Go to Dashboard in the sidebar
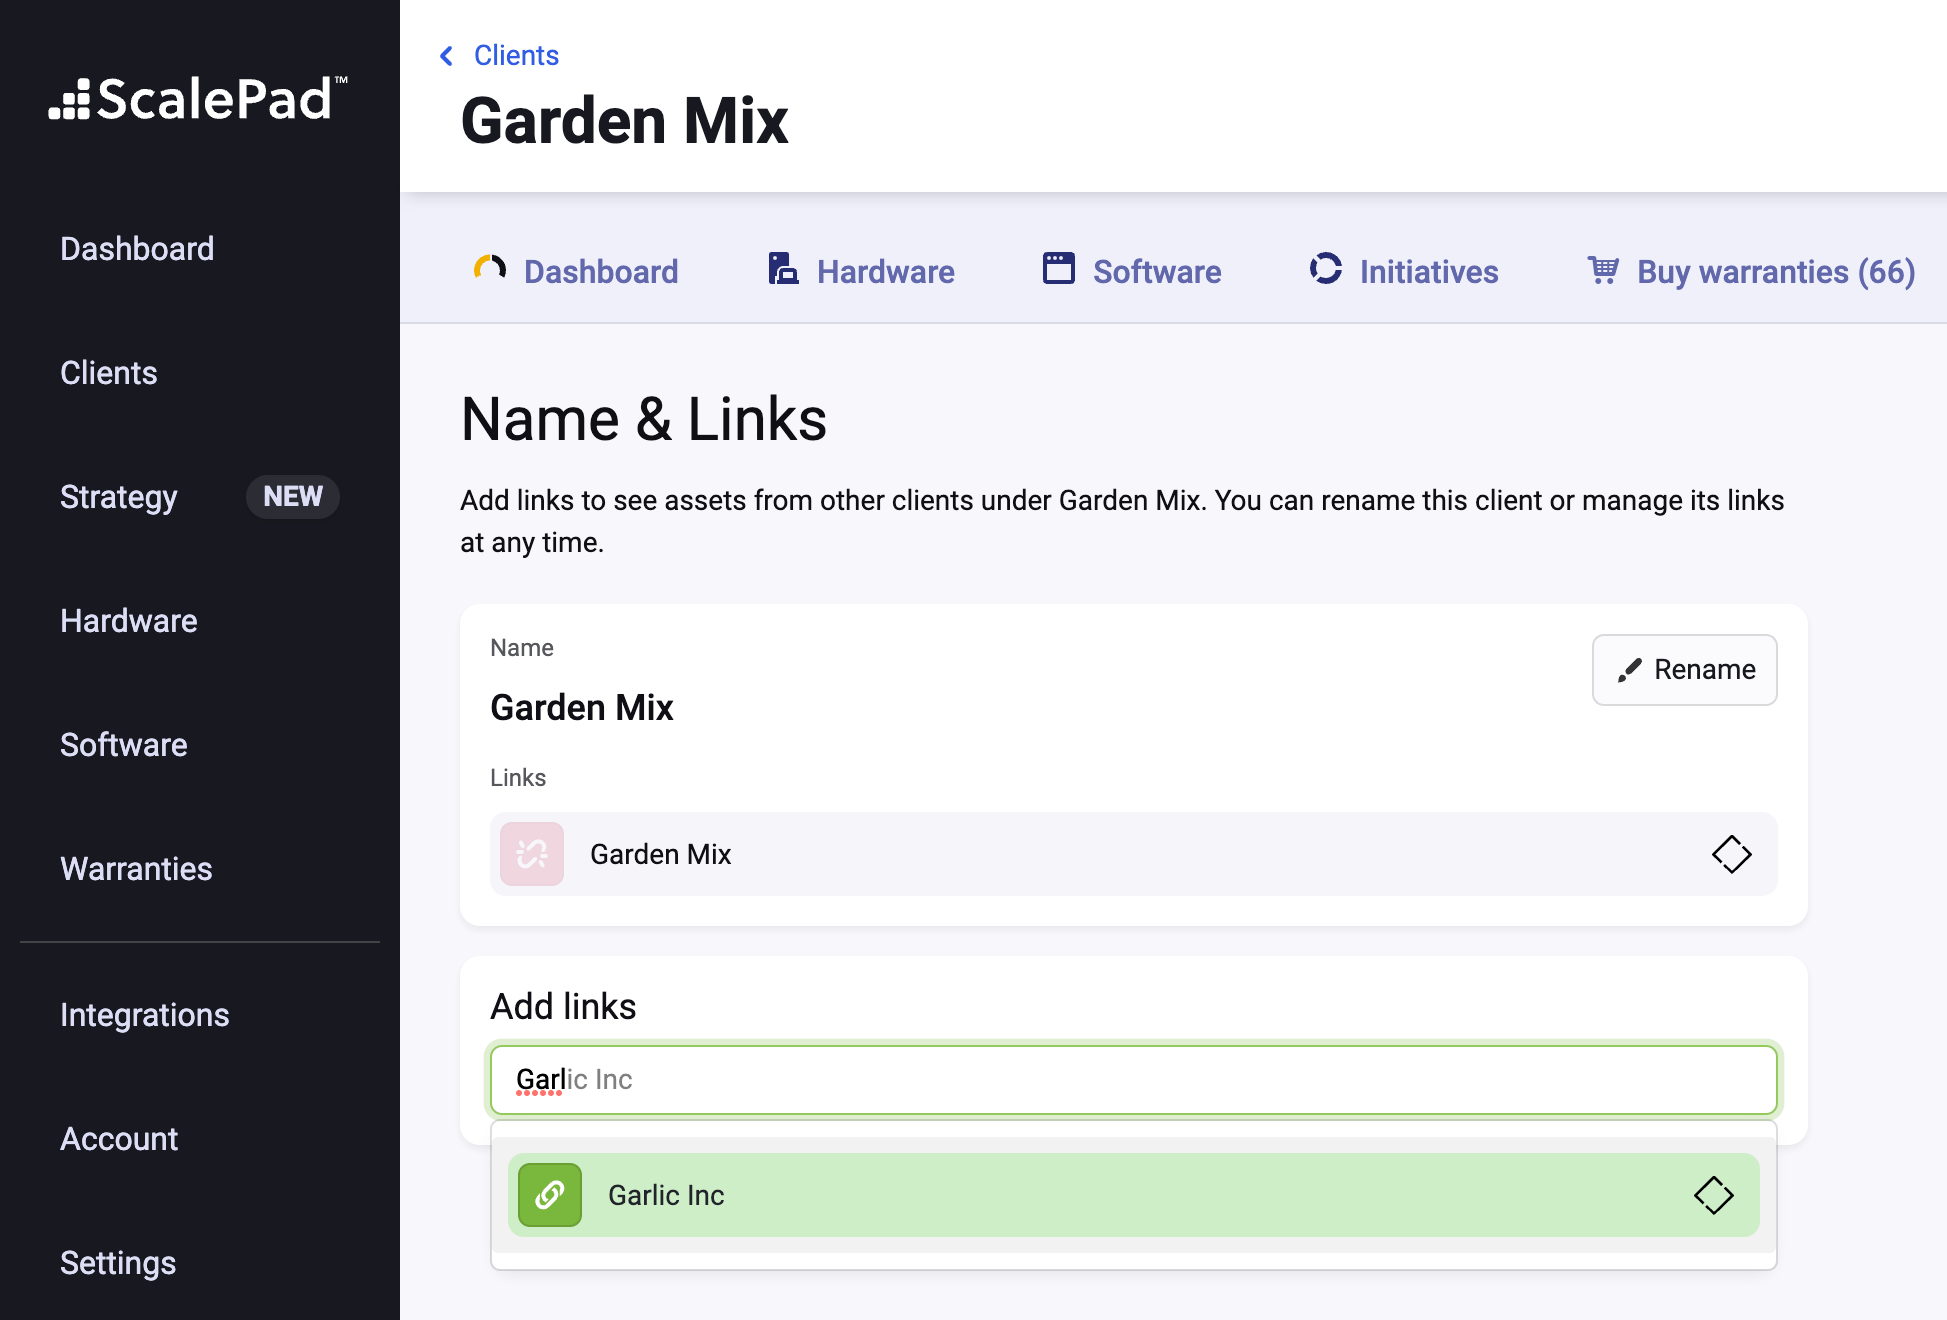 [137, 249]
